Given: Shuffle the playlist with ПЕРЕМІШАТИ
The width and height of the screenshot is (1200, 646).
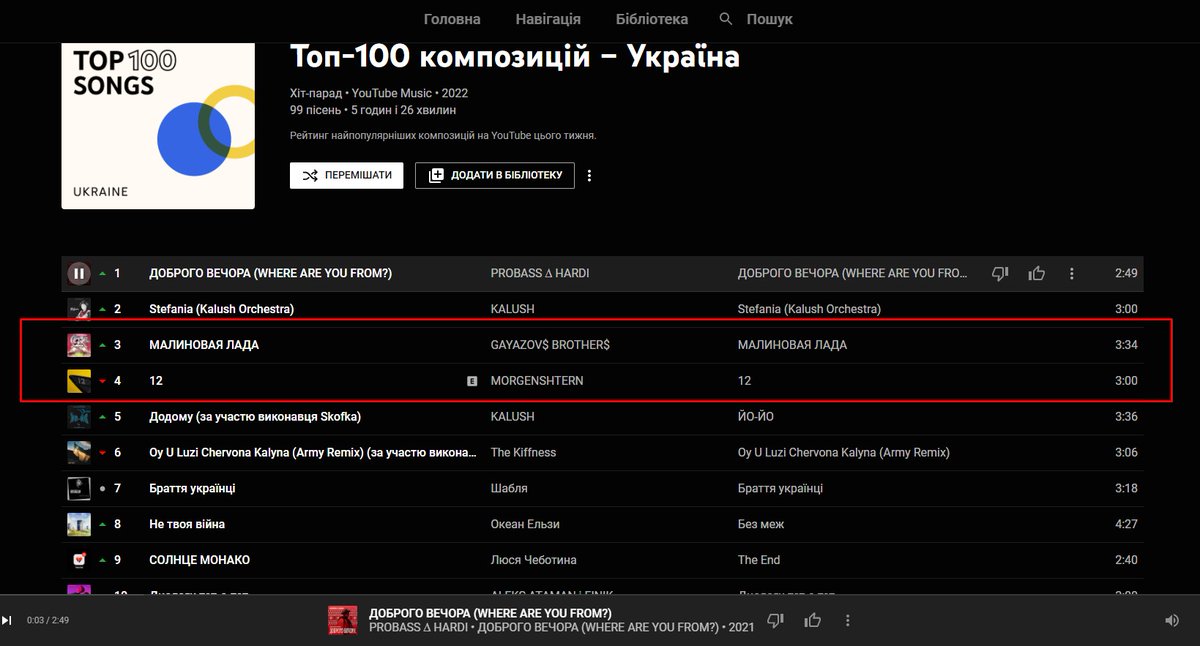Looking at the screenshot, I should [347, 175].
